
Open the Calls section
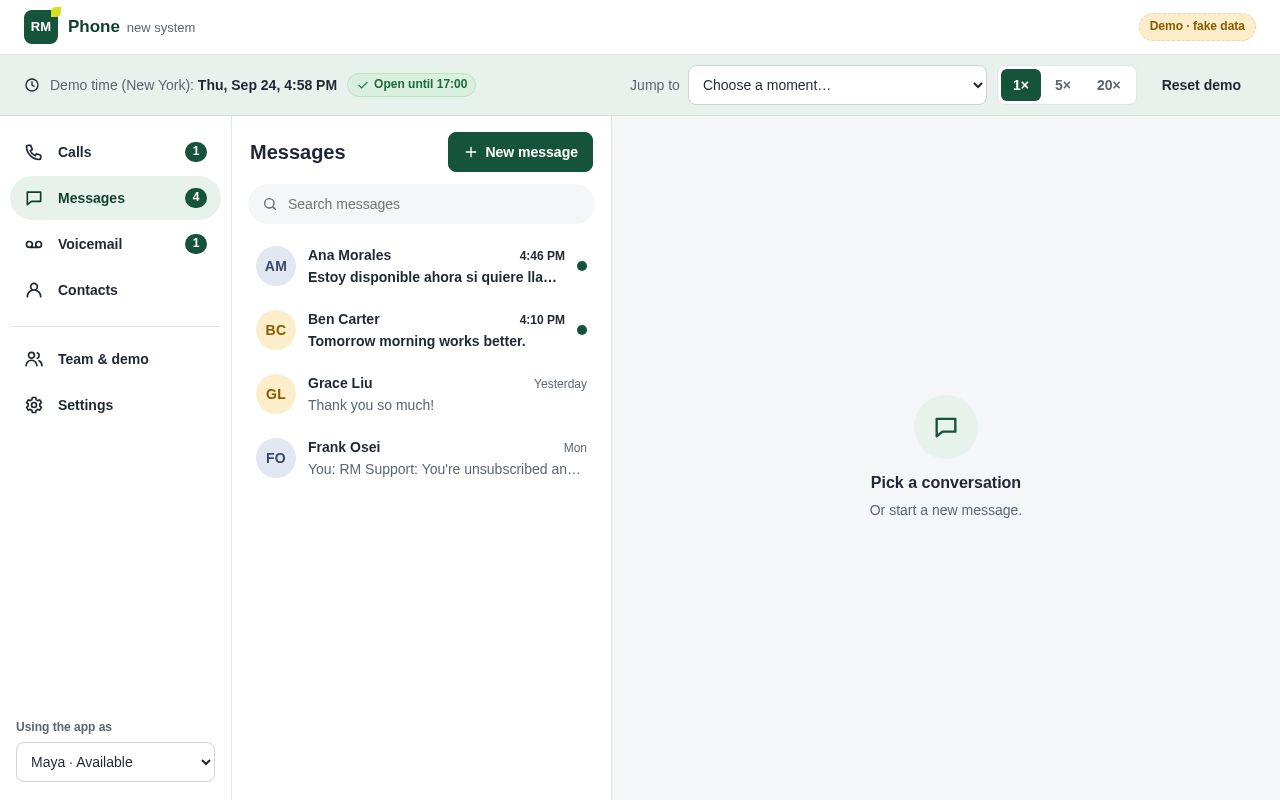pyautogui.click(x=115, y=152)
